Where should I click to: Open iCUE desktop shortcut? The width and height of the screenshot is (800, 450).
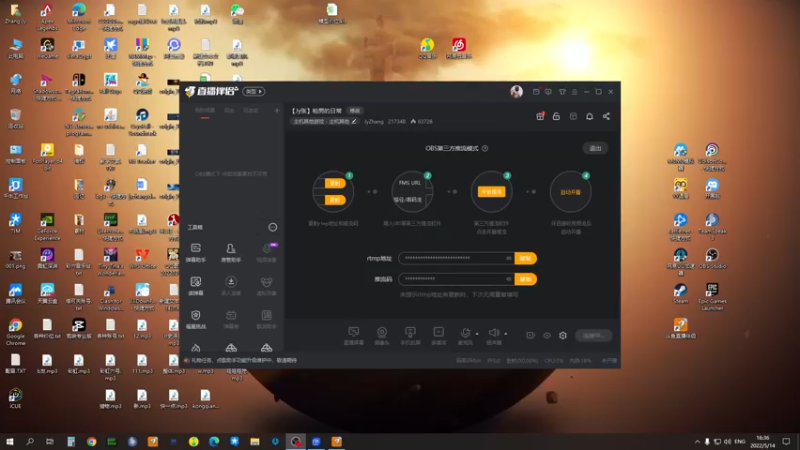pos(15,398)
